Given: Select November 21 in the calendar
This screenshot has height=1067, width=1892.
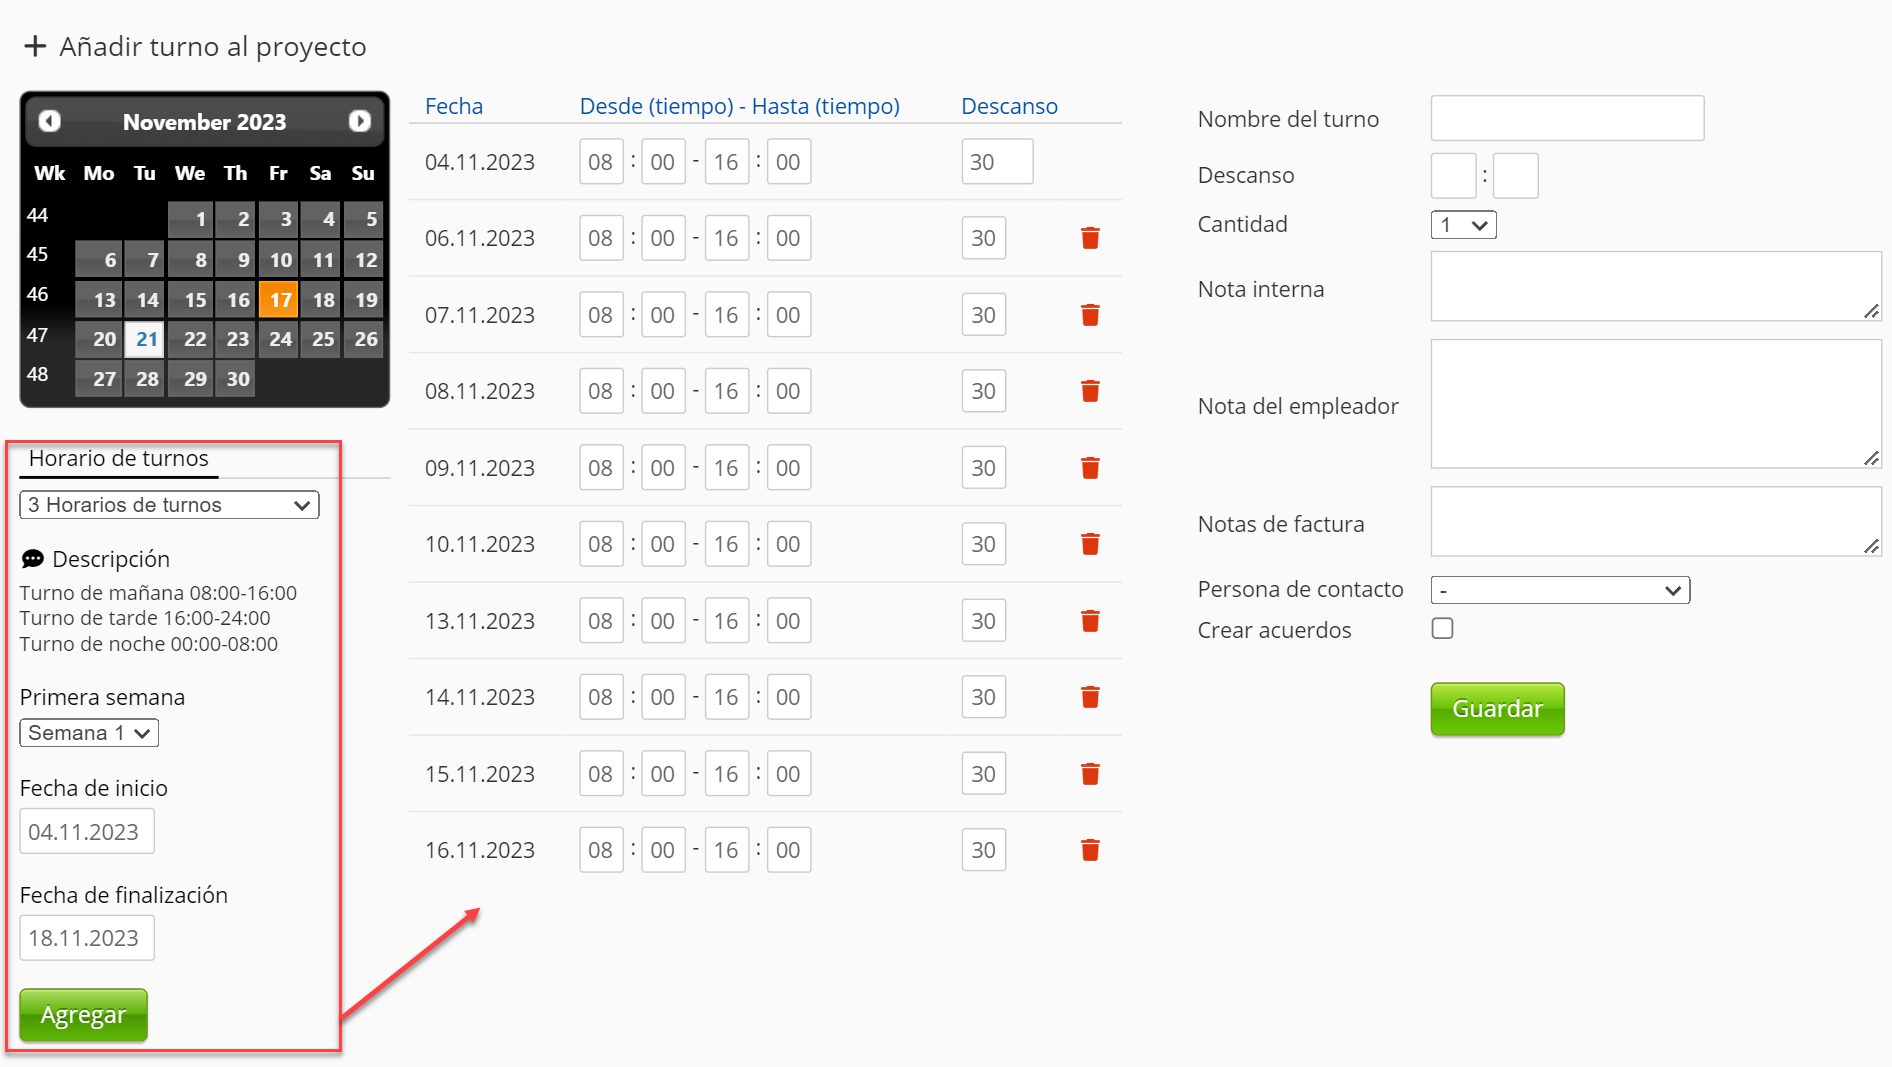Looking at the screenshot, I should point(146,339).
